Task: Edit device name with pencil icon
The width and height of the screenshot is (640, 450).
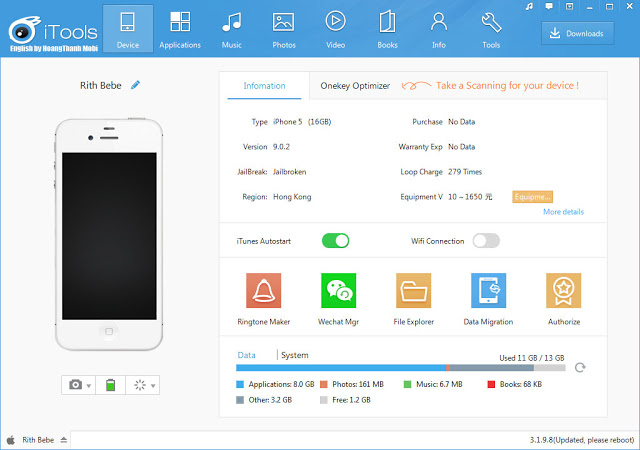Action: tap(135, 85)
